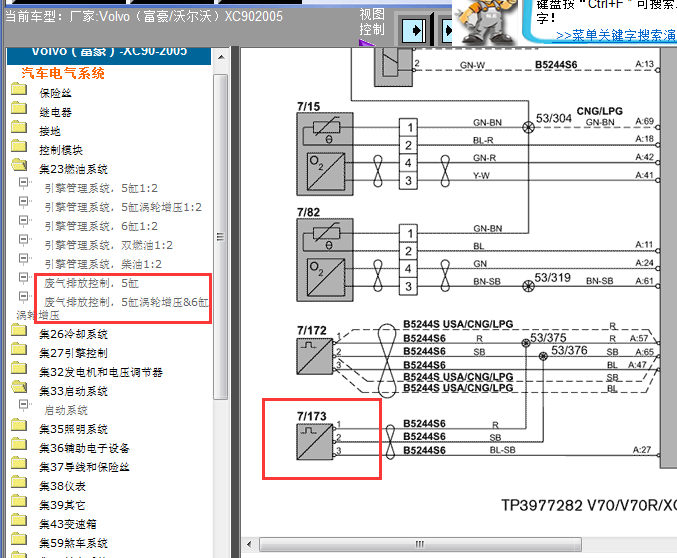Click folder icon beside 集35照明系统

pos(19,425)
